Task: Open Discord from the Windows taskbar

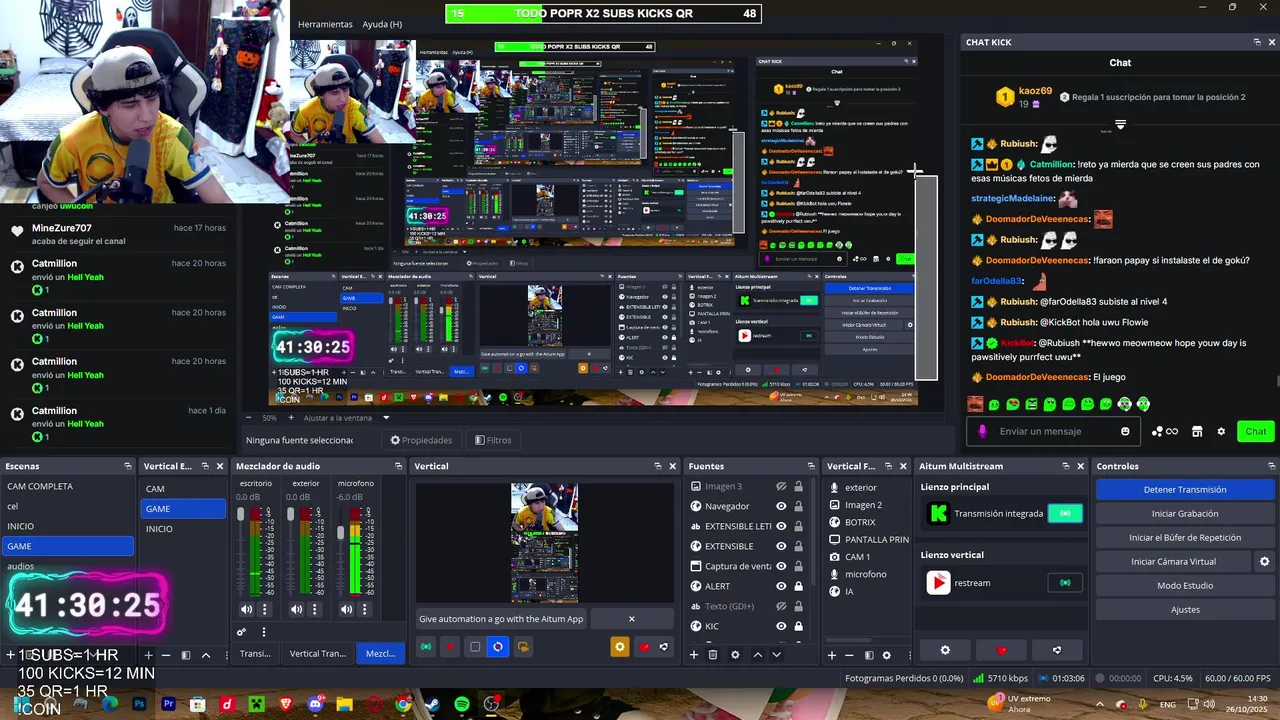Action: [316, 704]
